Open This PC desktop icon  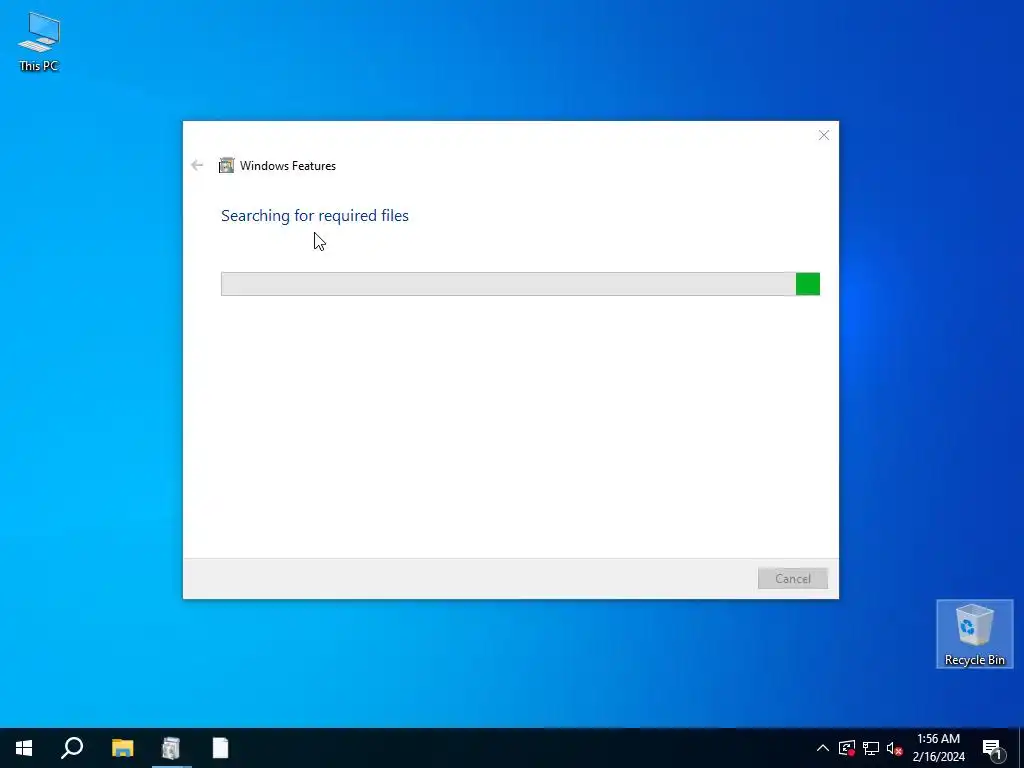[x=39, y=41]
